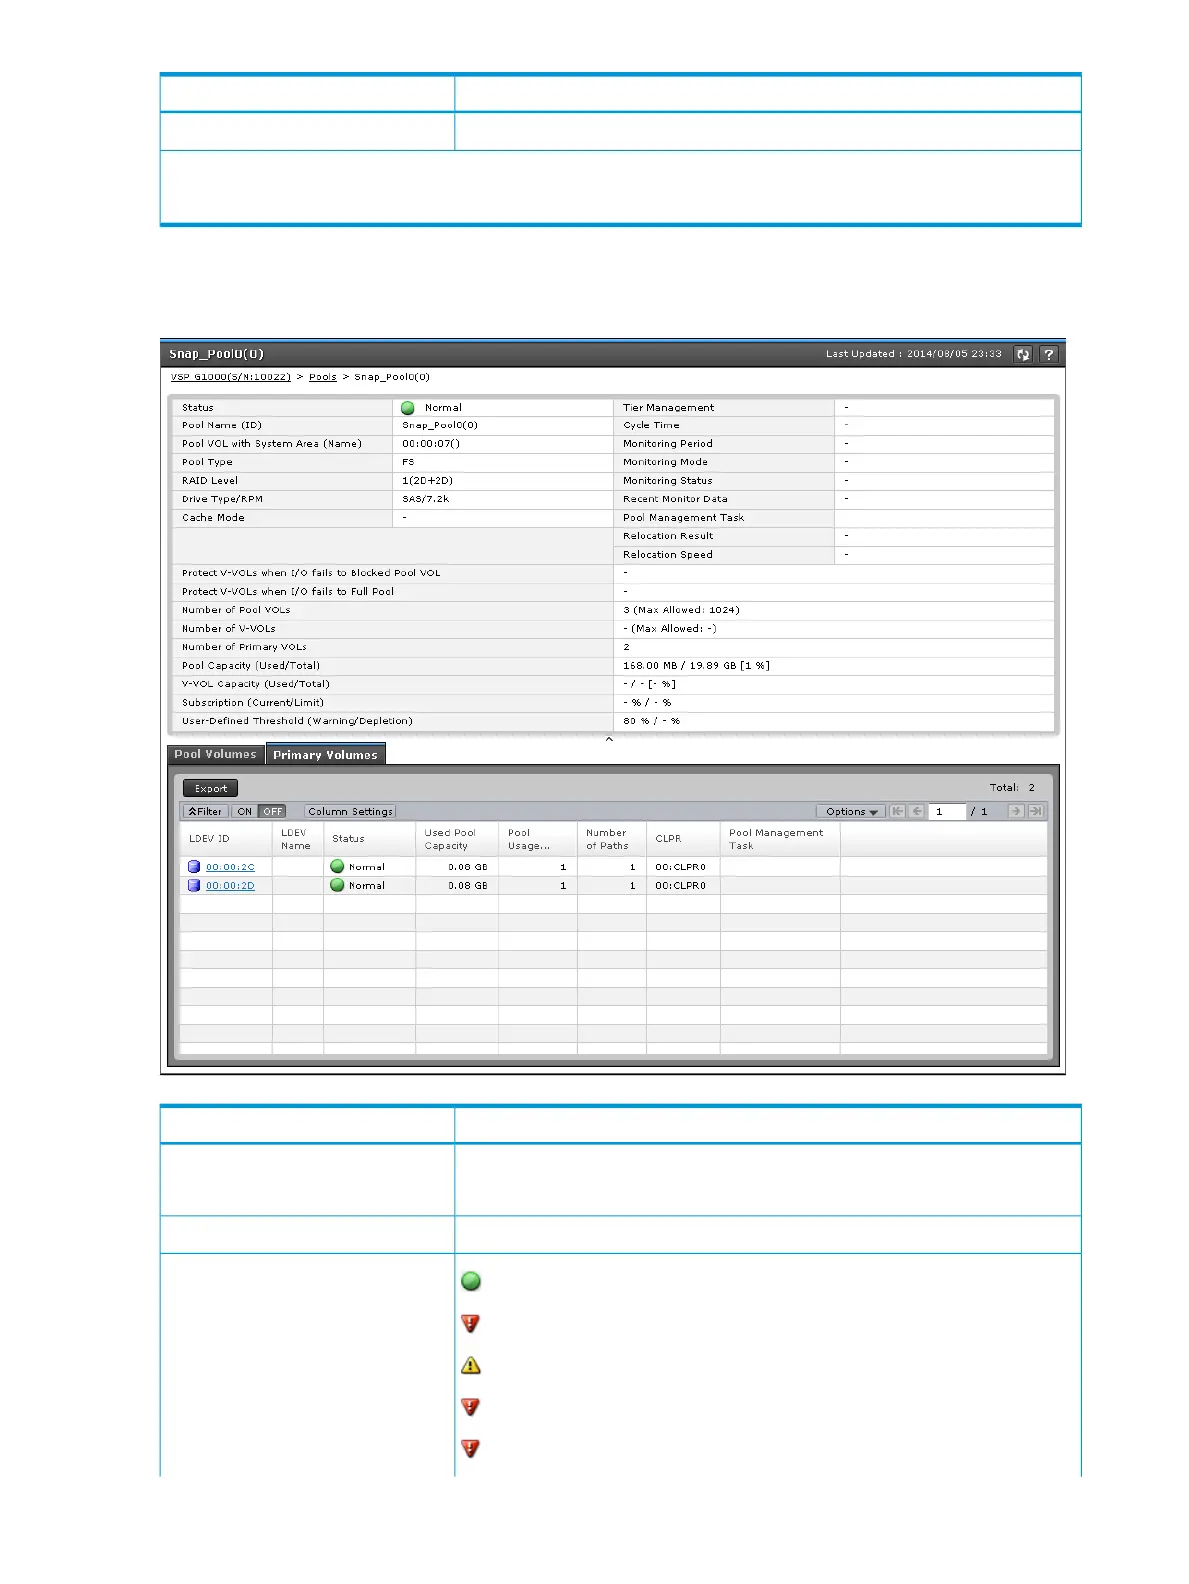Sort by the Pool Management Task column header
Viewport: 1189px width, 1584px height.
point(780,839)
